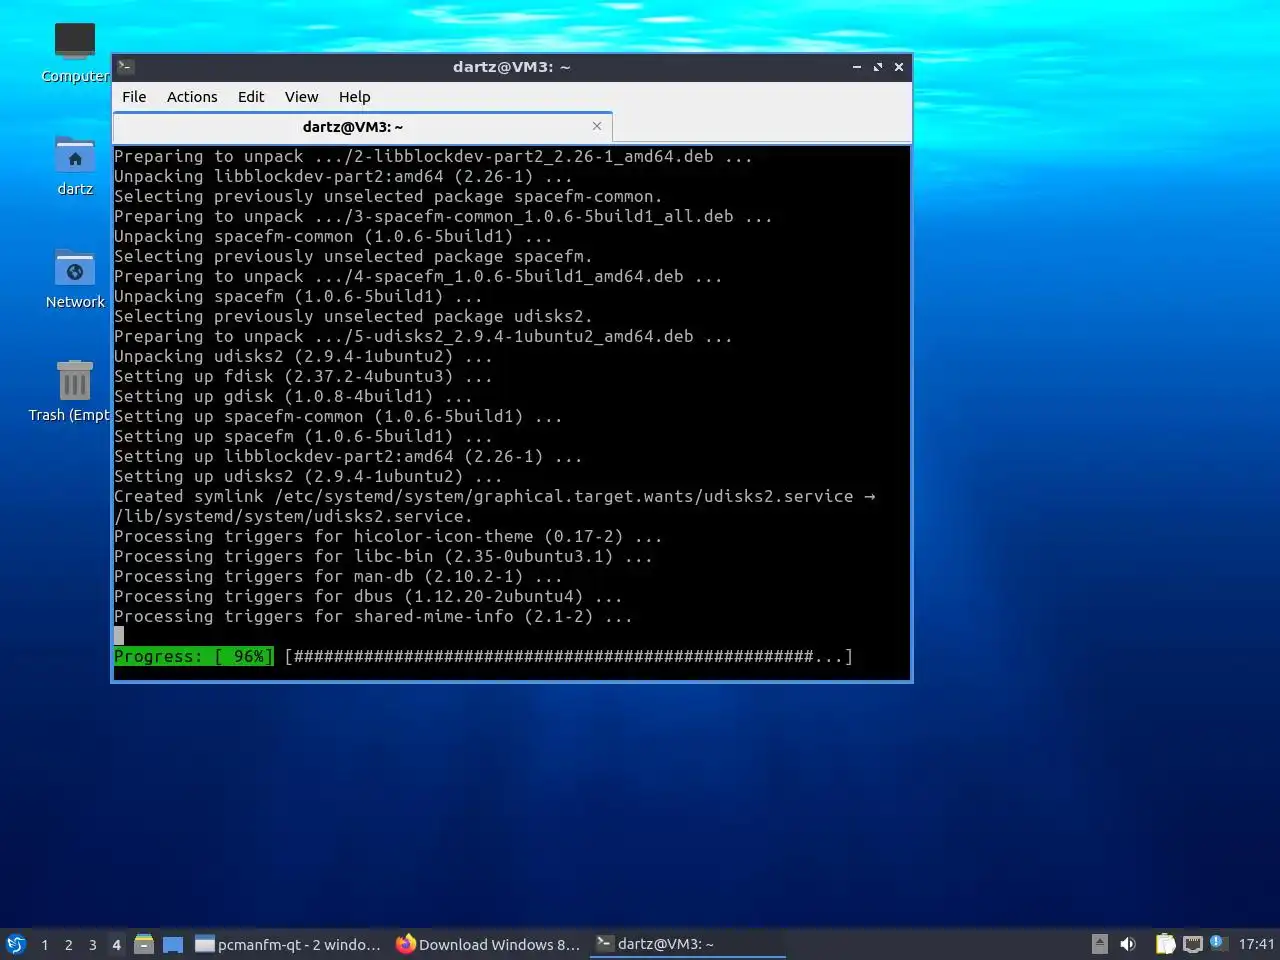
Task: Maximize the terminal window
Action: [878, 67]
